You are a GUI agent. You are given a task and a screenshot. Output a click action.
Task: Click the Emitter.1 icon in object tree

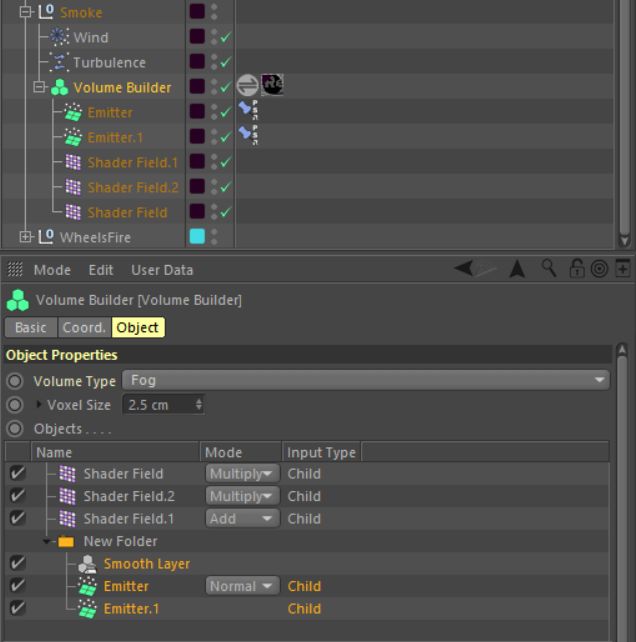pos(74,137)
